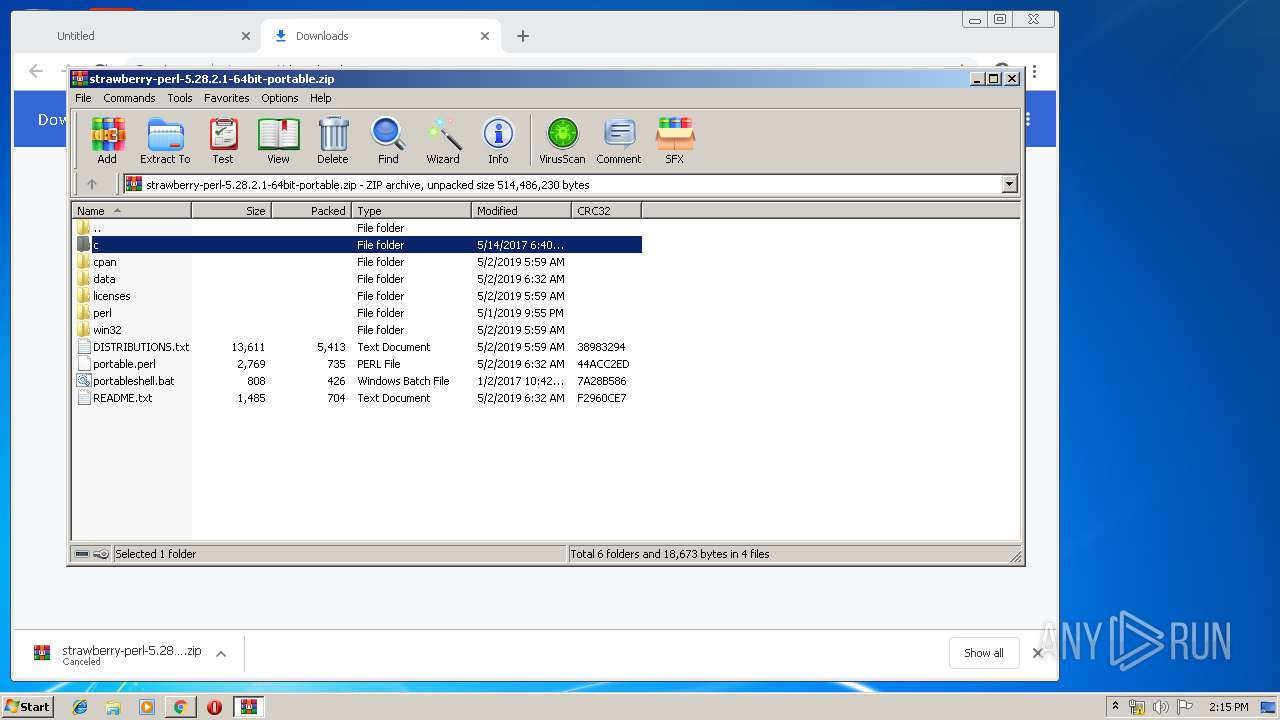1280x720 pixels.
Task: Run the Test archive tool
Action: (223, 140)
